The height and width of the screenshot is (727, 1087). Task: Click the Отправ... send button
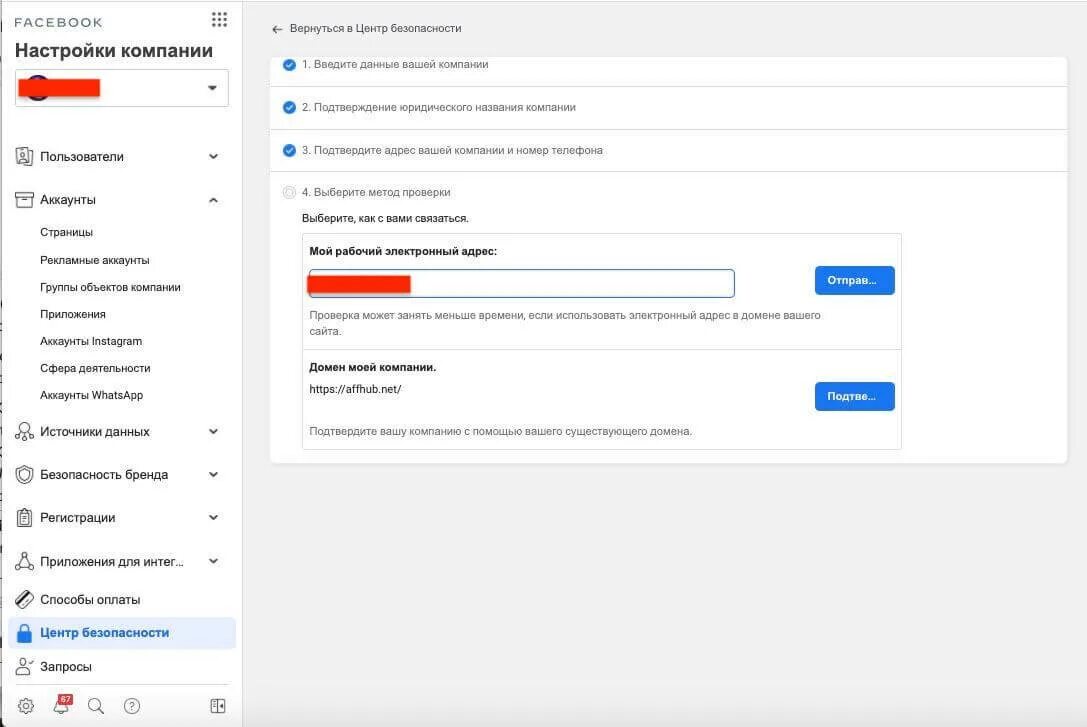854,281
